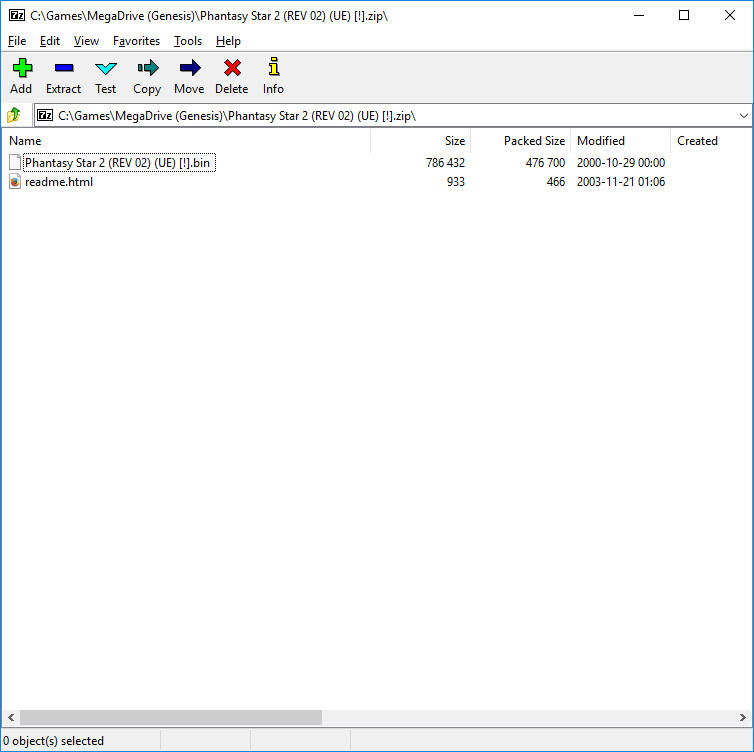This screenshot has height=752, width=754.
Task: Open the Favorites menu
Action: 136,41
